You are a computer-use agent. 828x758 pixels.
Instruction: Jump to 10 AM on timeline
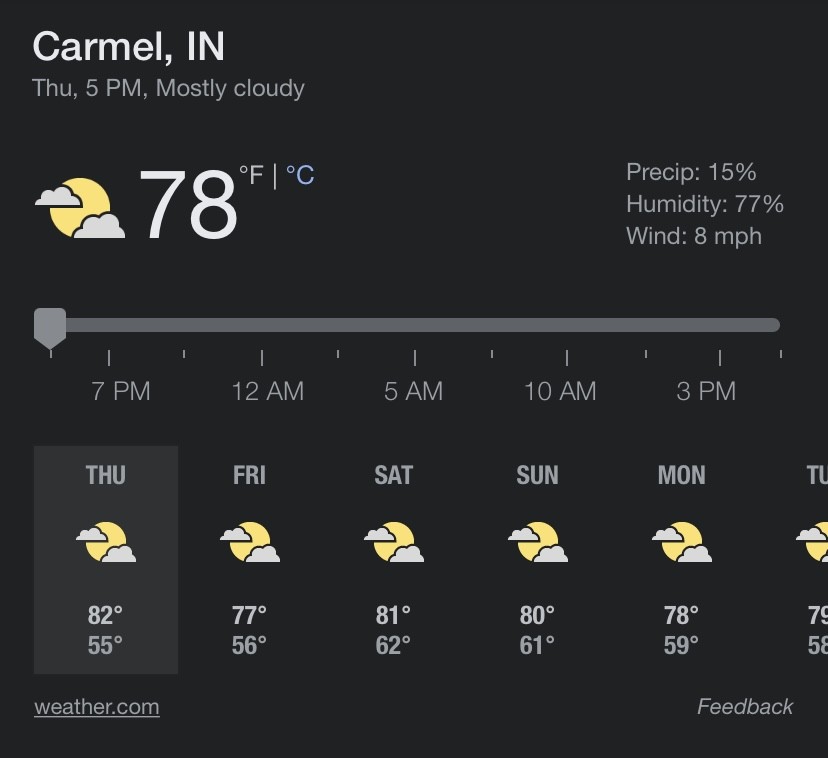point(560,391)
